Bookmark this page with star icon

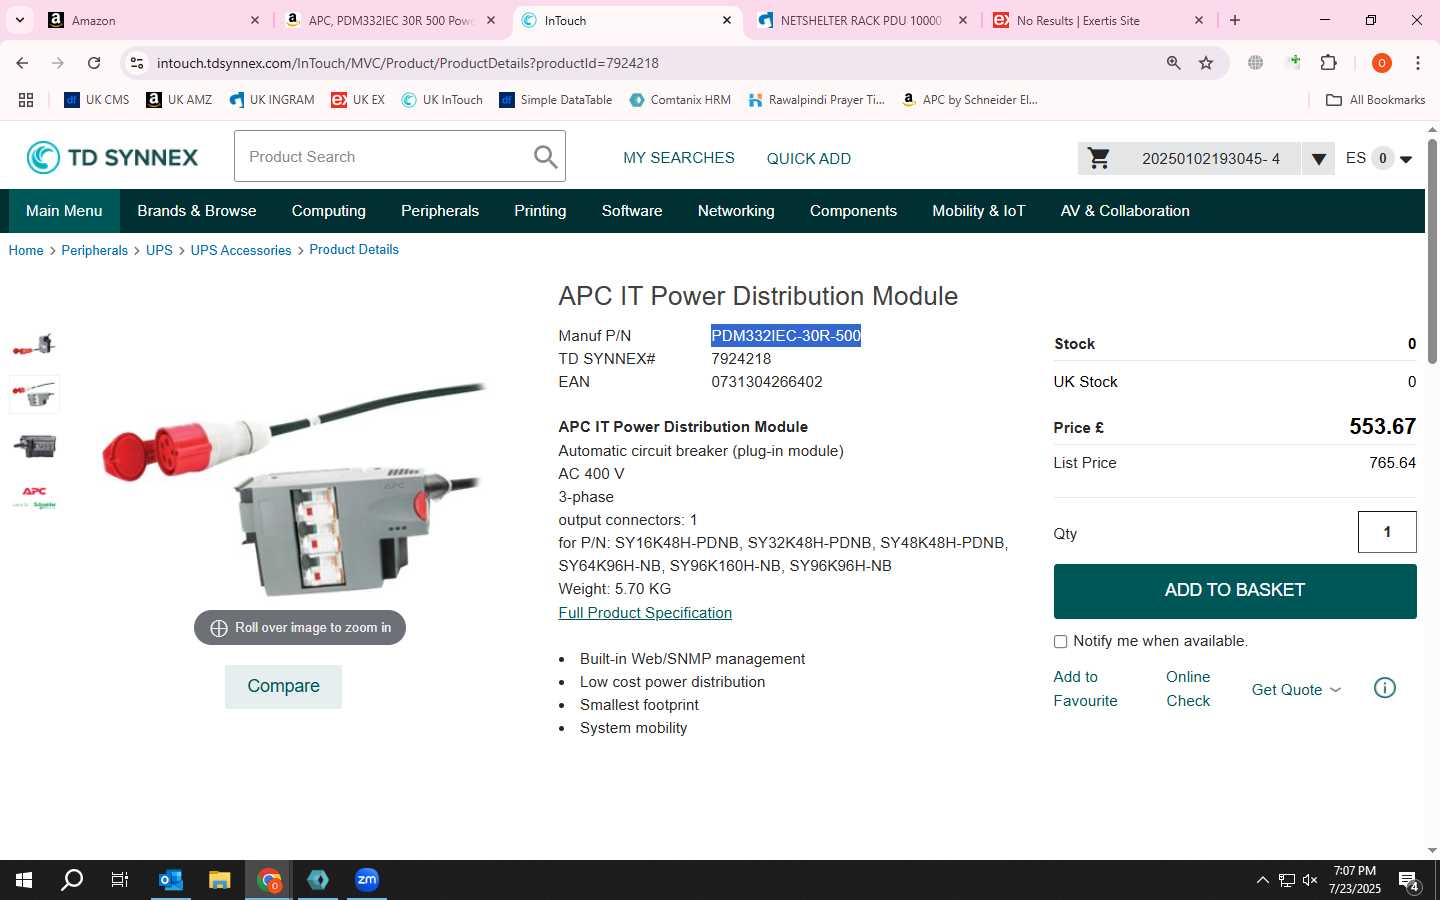click(x=1206, y=63)
